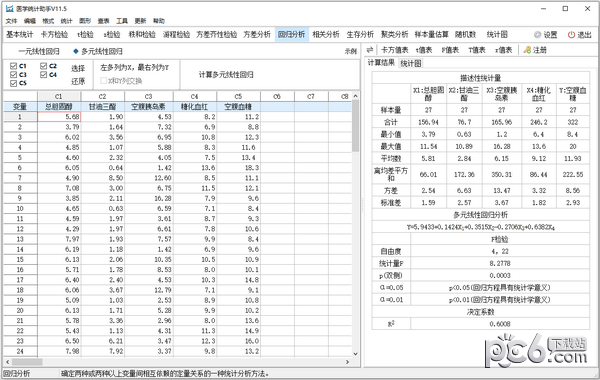Image resolution: width=600 pixels, height=380 pixels.
Task: Open the 帮助 menu
Action: [x=159, y=21]
